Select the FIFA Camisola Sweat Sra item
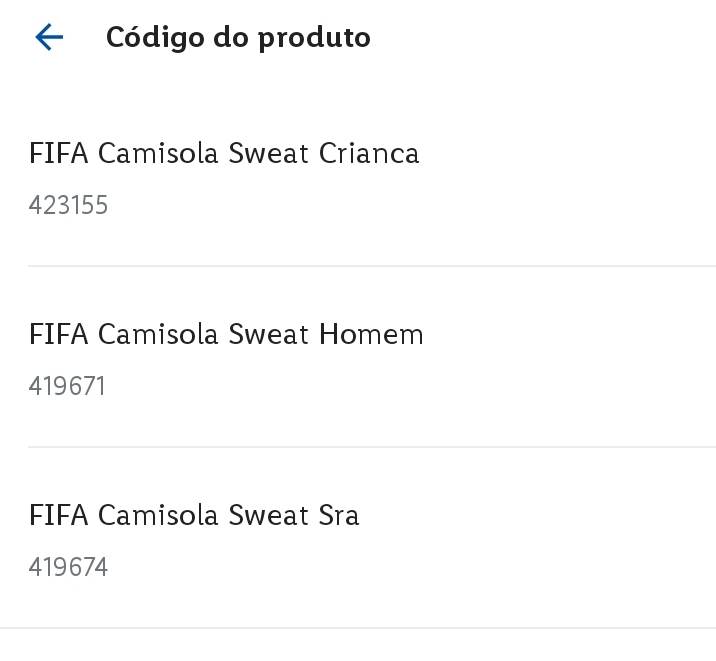The width and height of the screenshot is (716, 661). pyautogui.click(x=358, y=538)
